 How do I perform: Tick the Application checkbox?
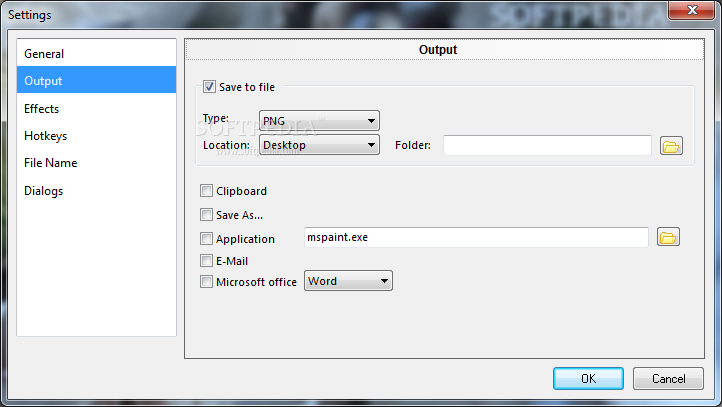point(206,238)
